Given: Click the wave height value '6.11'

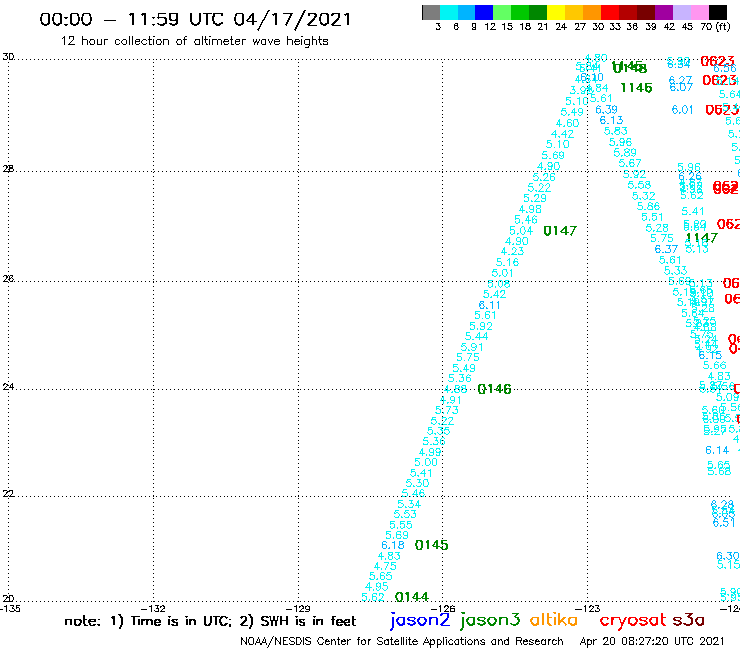Looking at the screenshot, I should click(x=489, y=305).
